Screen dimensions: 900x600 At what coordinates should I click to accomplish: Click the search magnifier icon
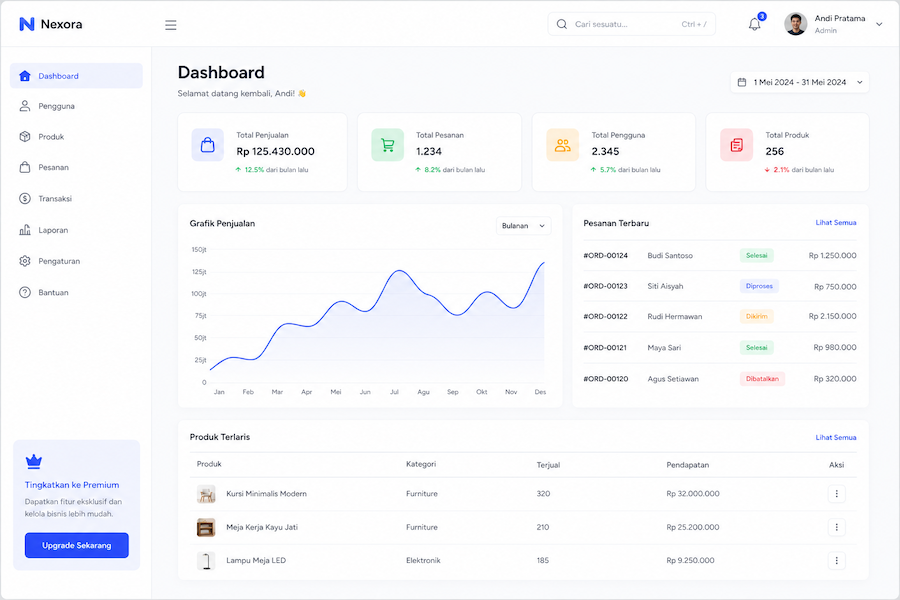tap(562, 24)
